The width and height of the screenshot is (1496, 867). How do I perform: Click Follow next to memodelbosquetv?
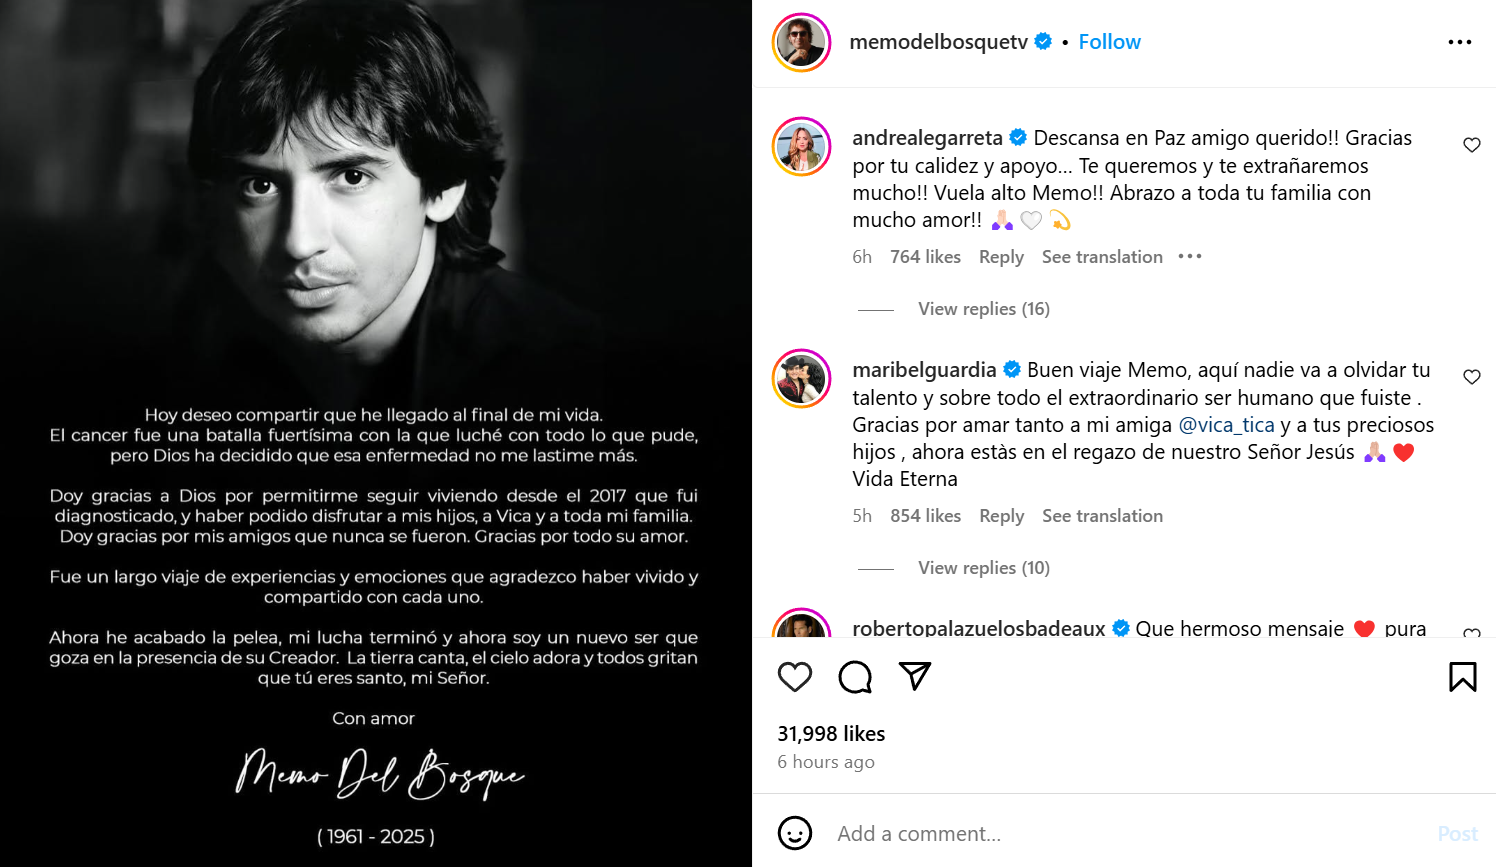(x=1109, y=42)
